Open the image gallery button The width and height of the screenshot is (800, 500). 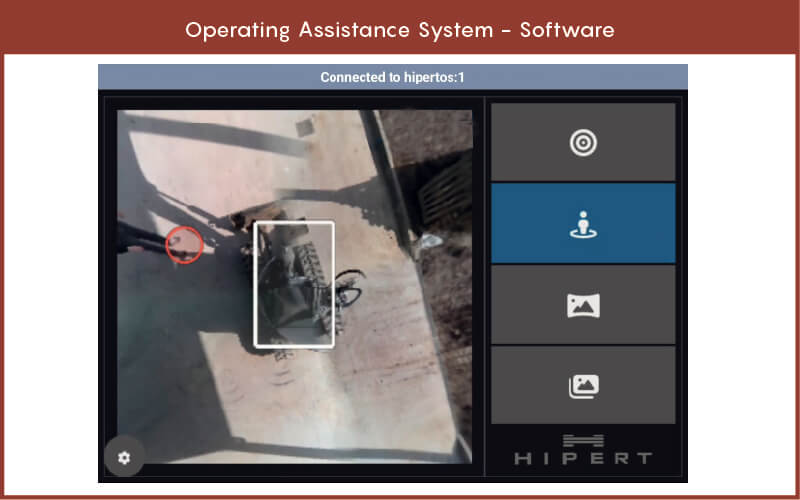coord(583,385)
